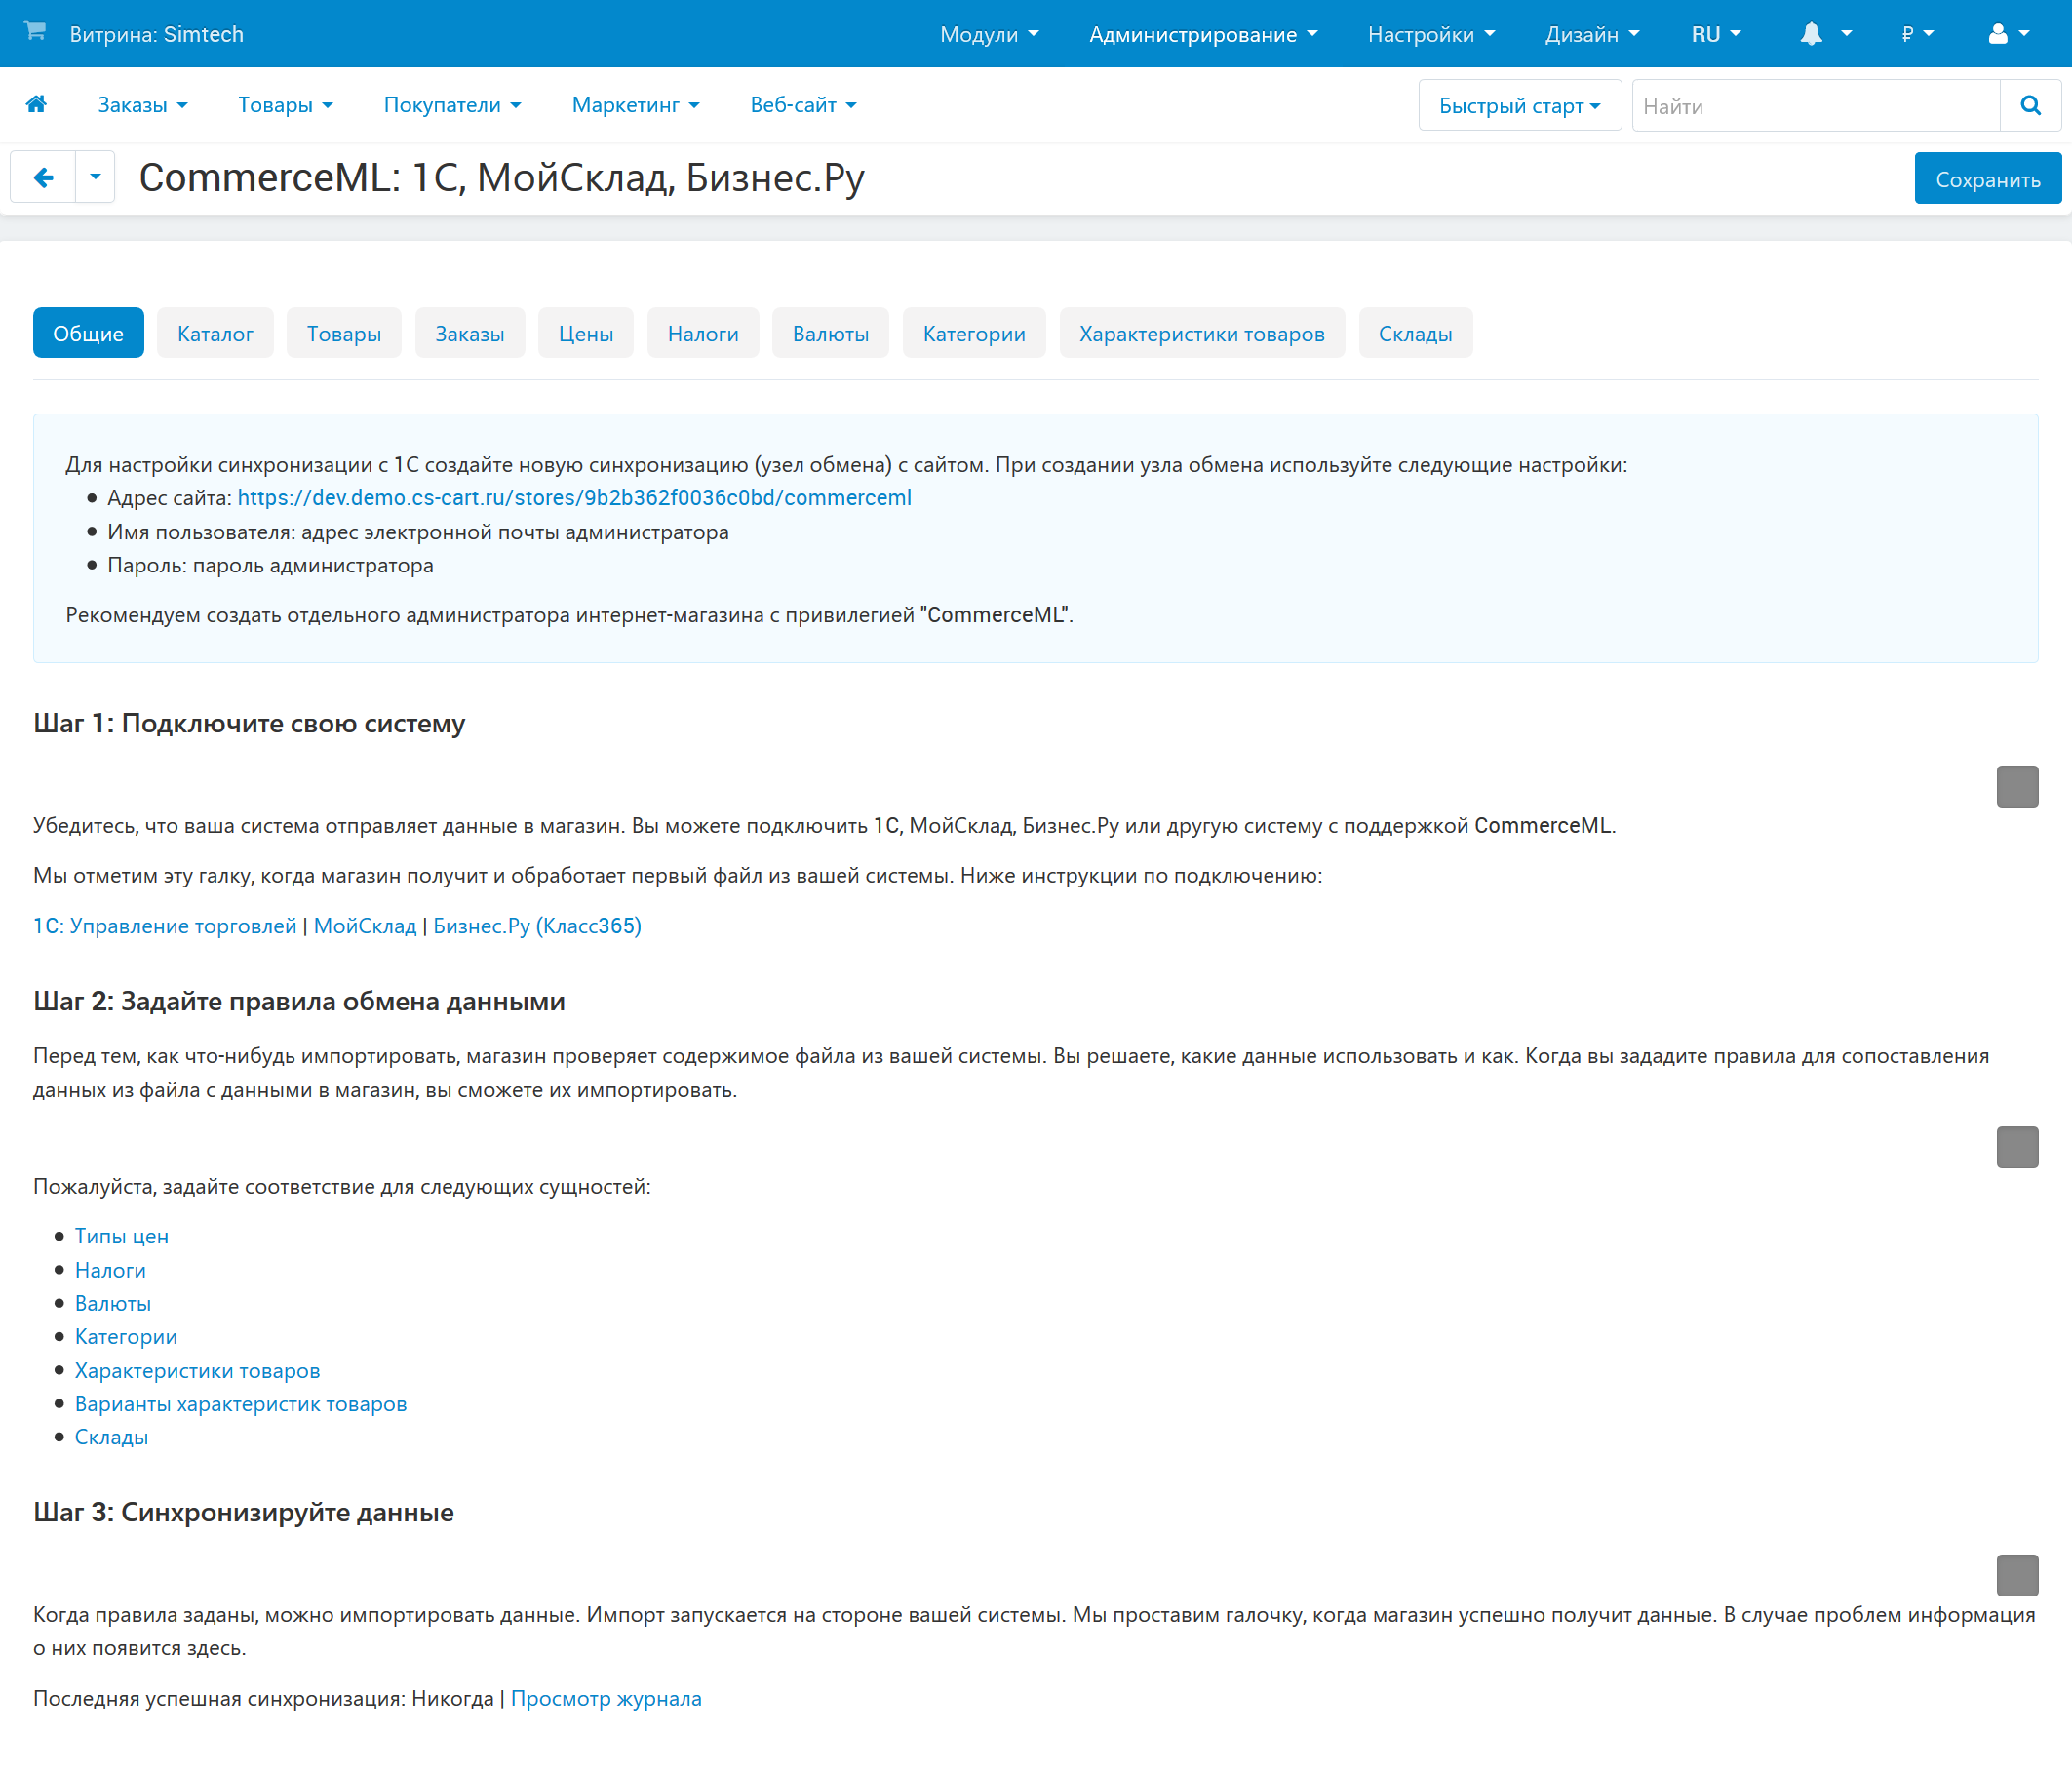The image size is (2072, 1773).
Task: Open the RU language dropdown
Action: coord(1716,34)
